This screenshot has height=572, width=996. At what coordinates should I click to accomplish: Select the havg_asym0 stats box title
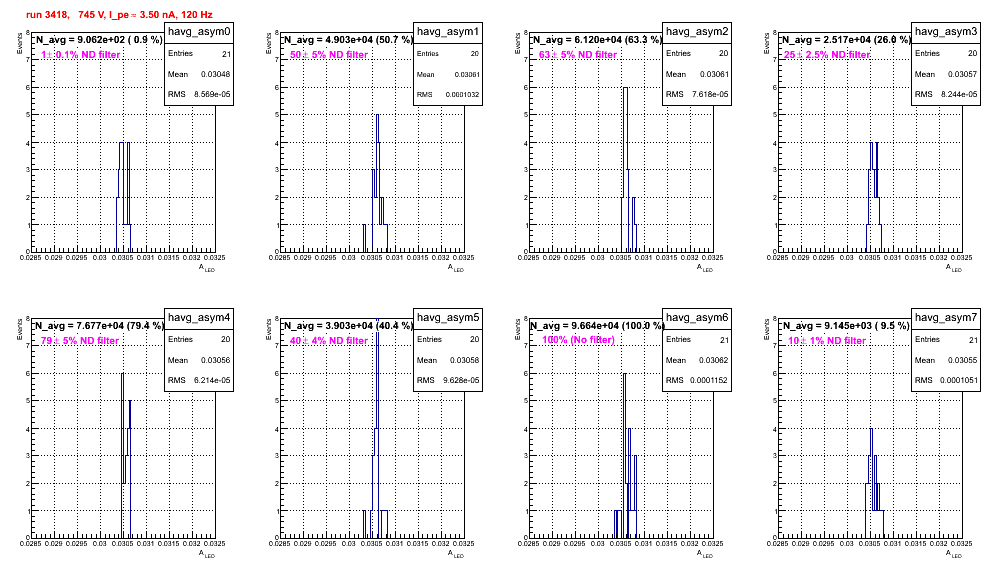click(x=199, y=32)
